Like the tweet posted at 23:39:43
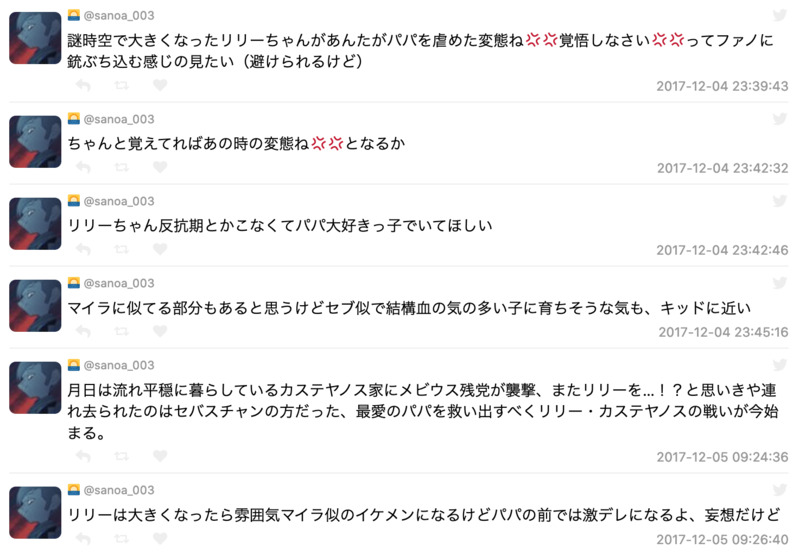 (x=159, y=86)
